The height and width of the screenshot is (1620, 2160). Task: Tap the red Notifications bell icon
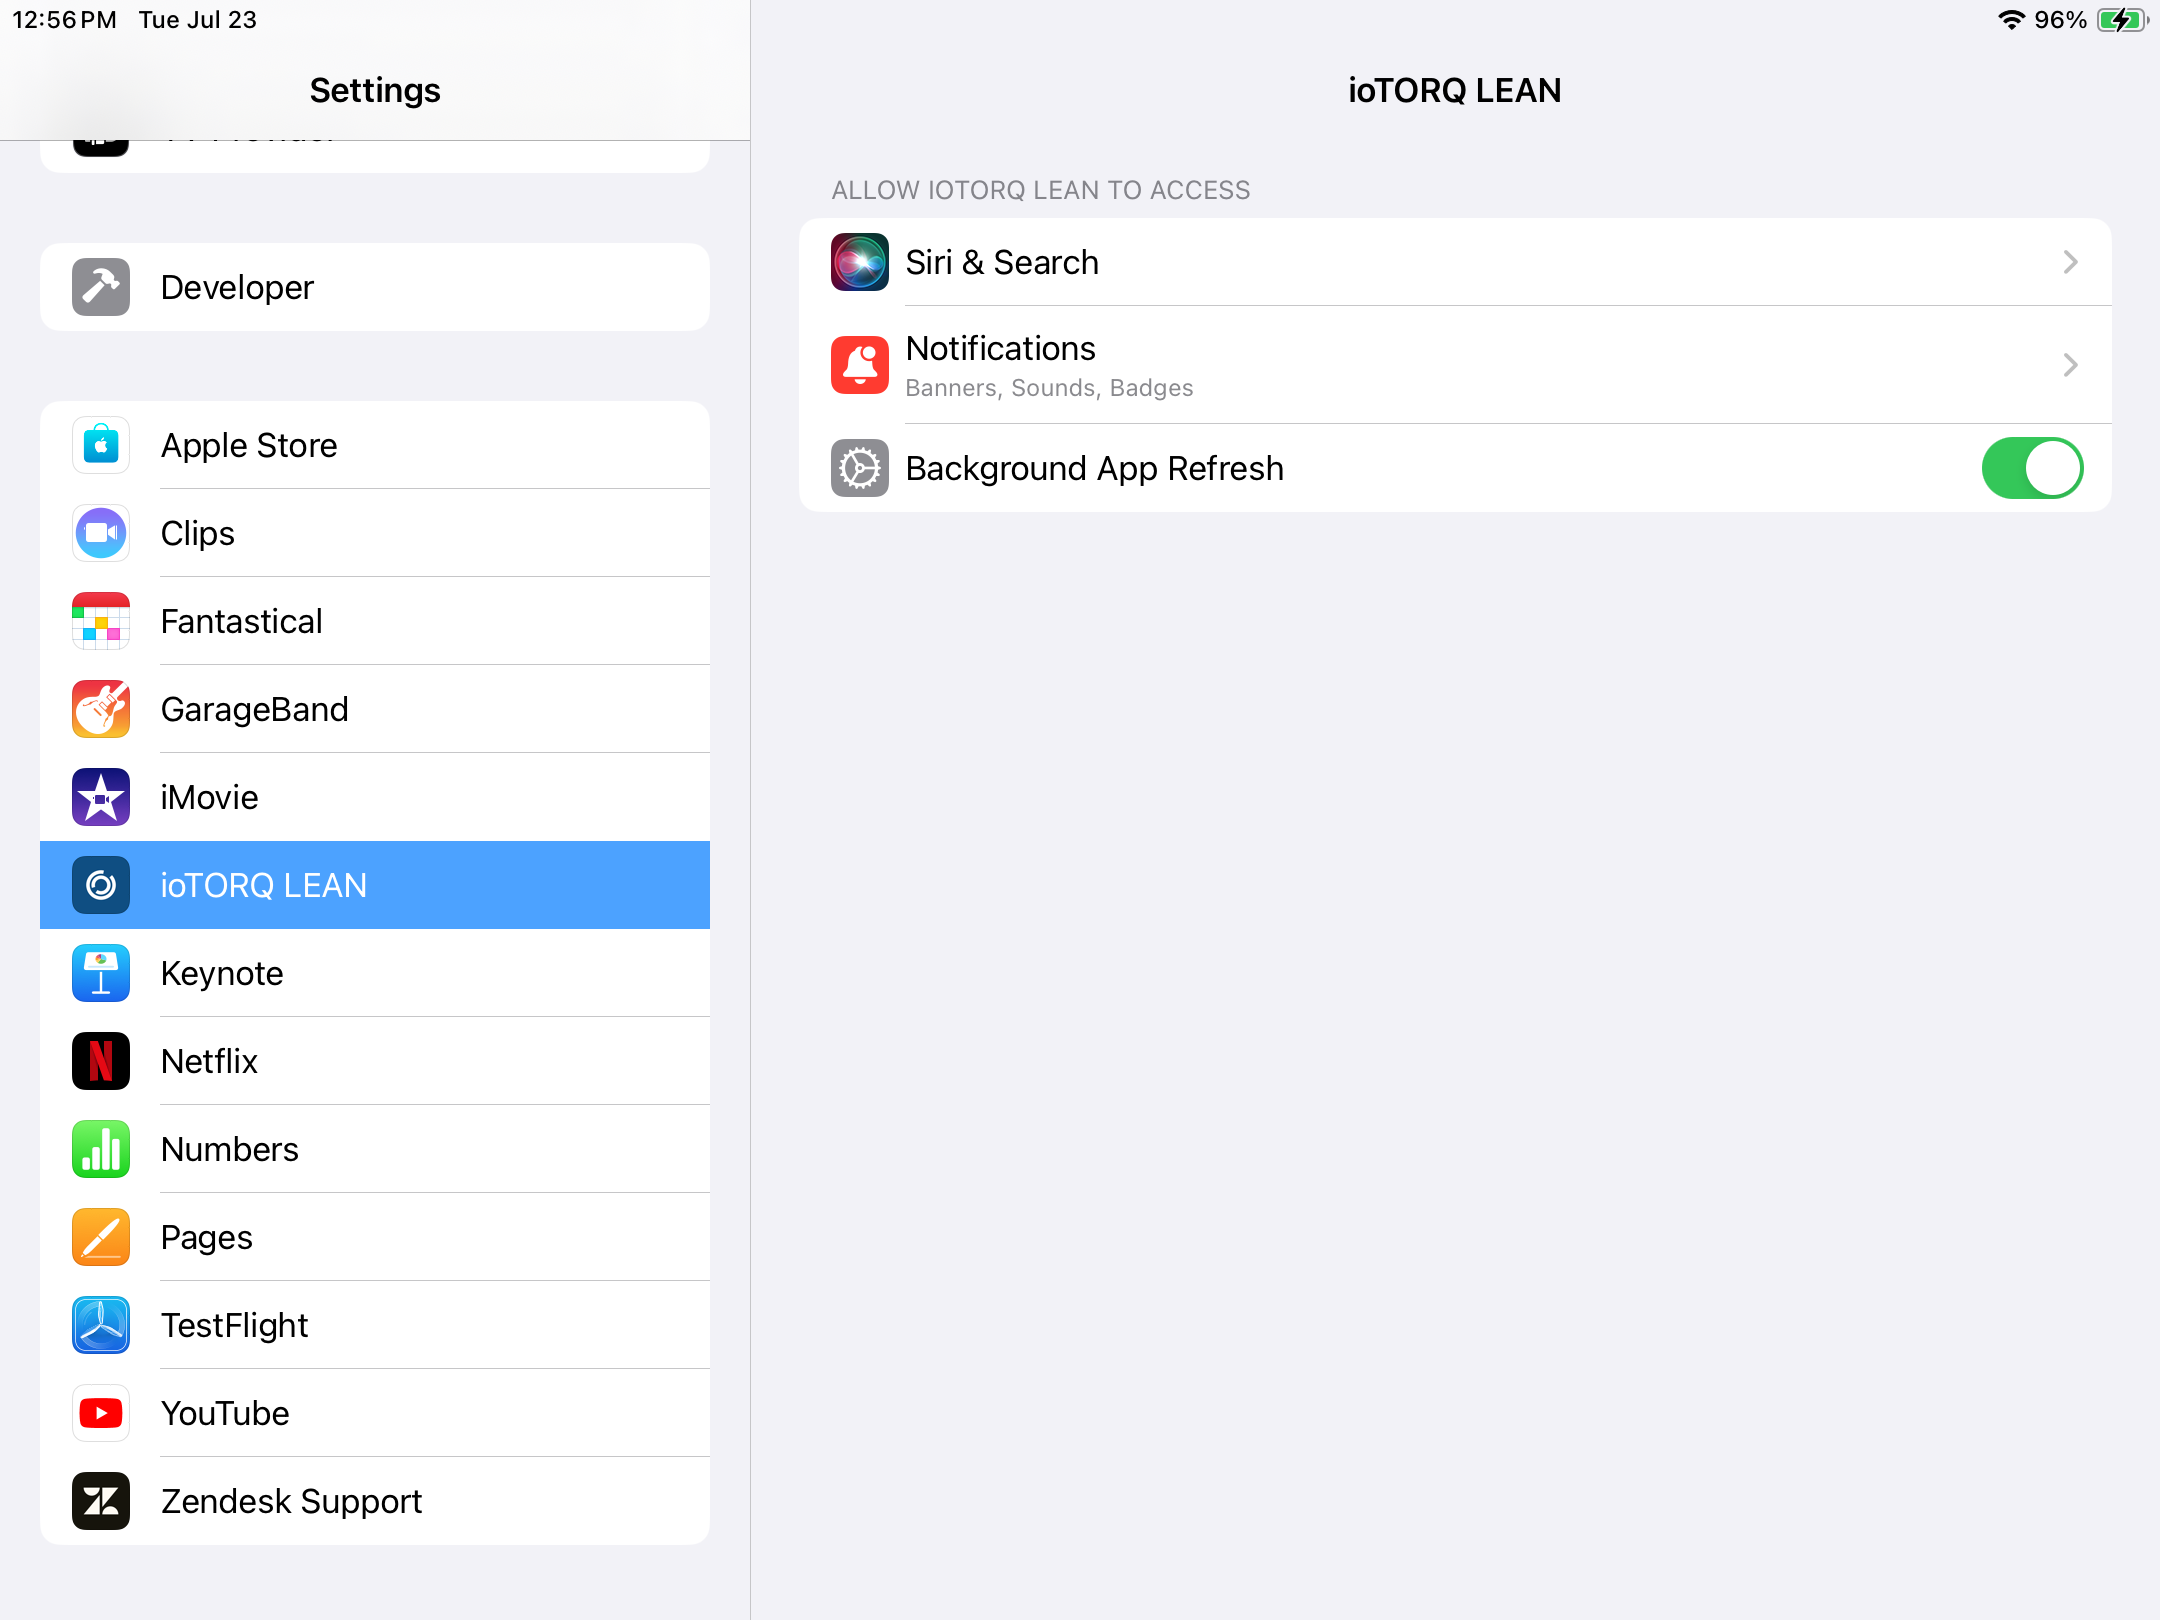point(860,365)
